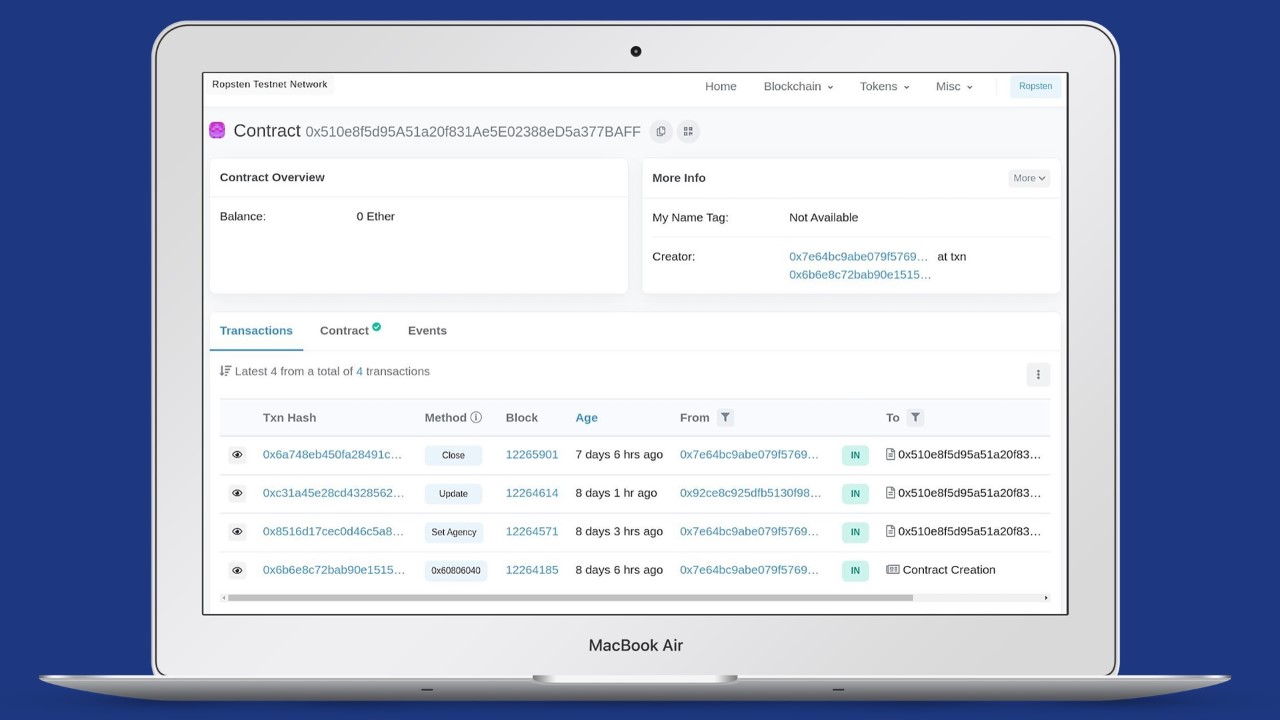The width and height of the screenshot is (1280, 720).
Task: Toggle preview eye for the Update transaction
Action: [x=237, y=493]
